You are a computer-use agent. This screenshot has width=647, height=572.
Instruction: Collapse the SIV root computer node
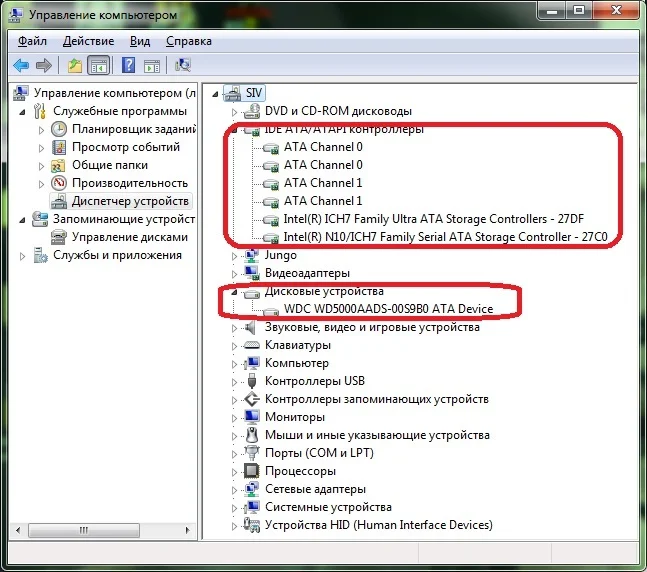click(x=215, y=95)
